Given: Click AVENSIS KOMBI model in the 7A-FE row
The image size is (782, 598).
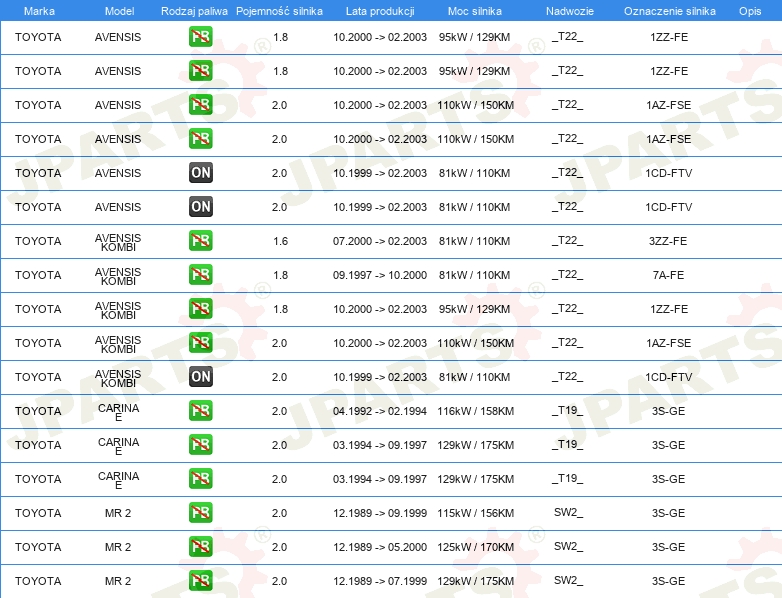Looking at the screenshot, I should 118,276.
